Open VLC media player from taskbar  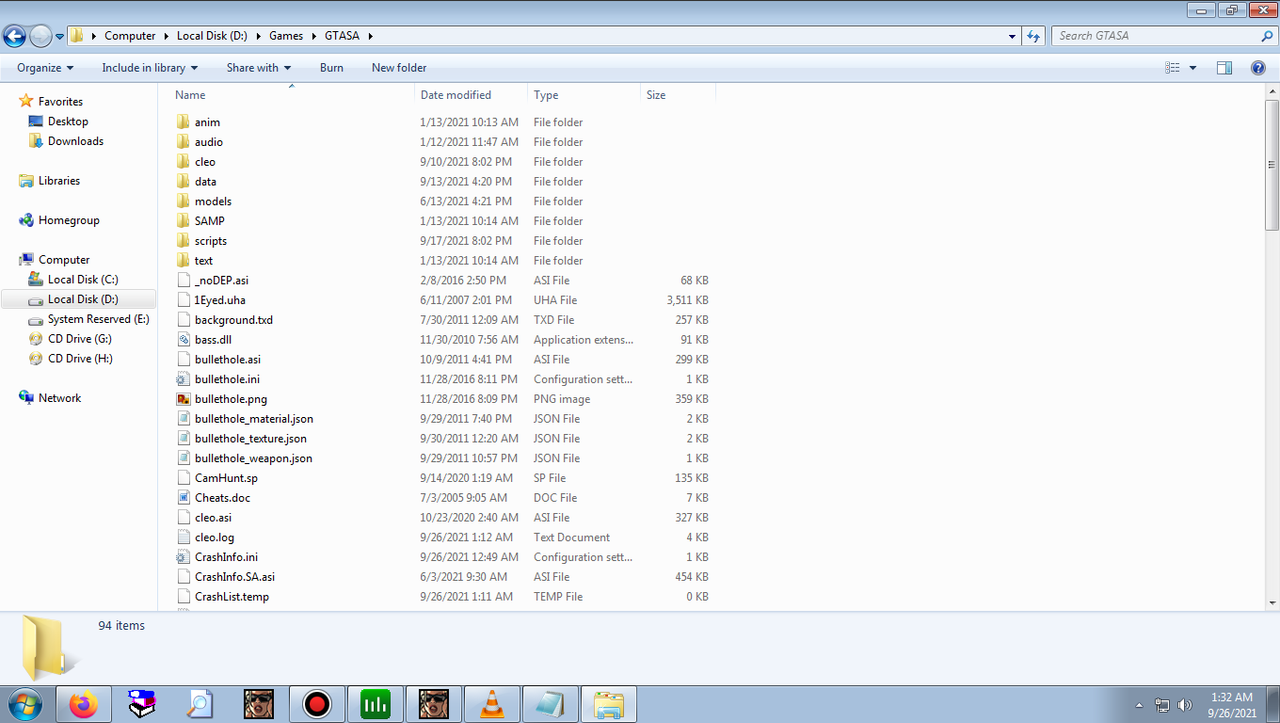coord(492,704)
